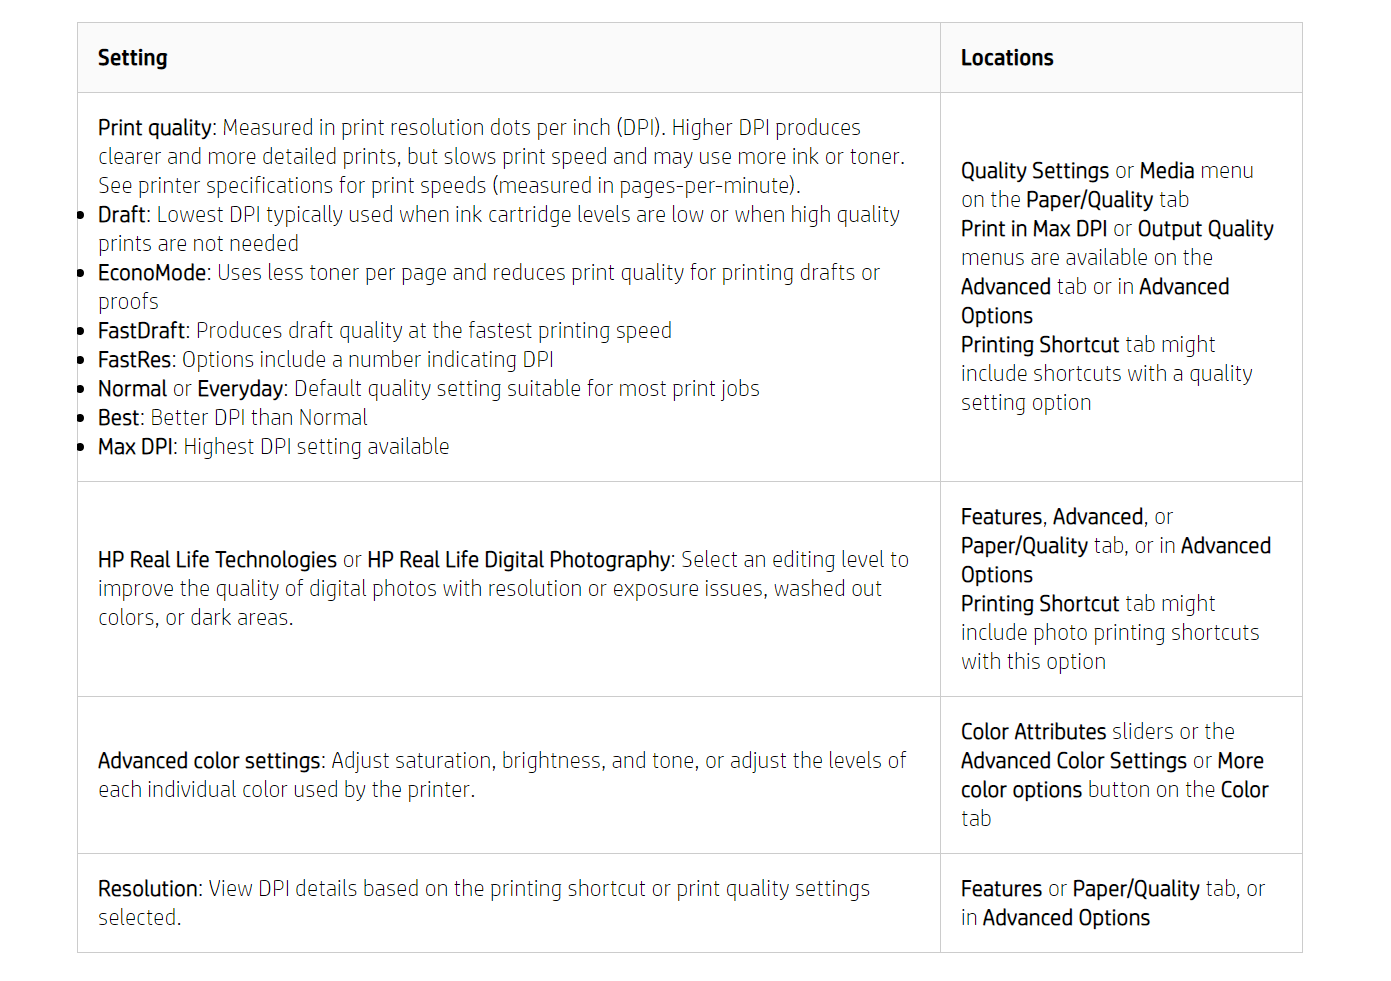Click HP Real Life Digital Photography term
The height and width of the screenshot is (981, 1391).
click(519, 560)
